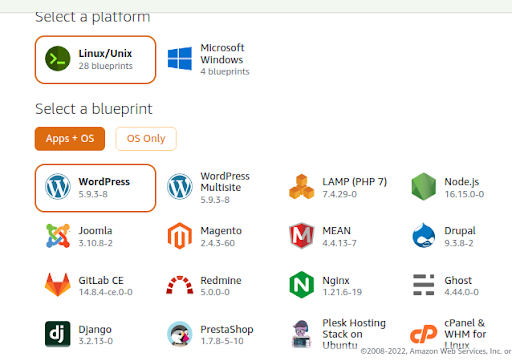
Task: Click the 28 blueprints text
Action: [106, 66]
